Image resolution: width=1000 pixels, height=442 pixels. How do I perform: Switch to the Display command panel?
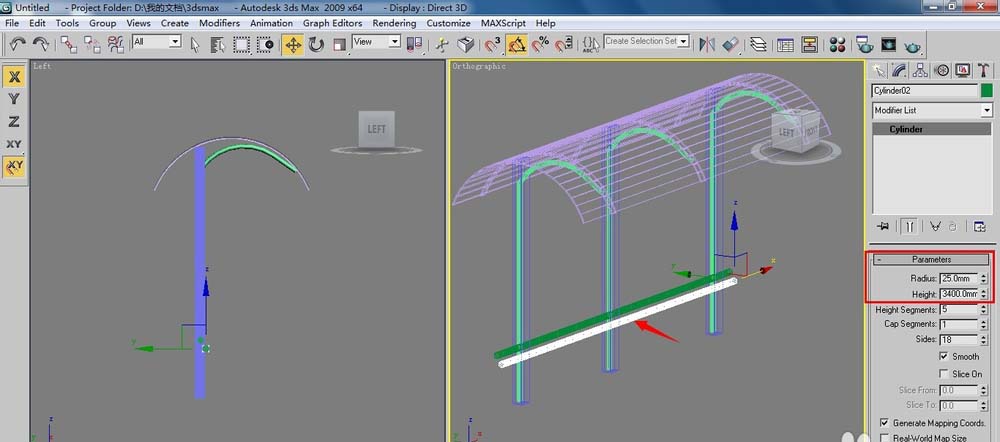[x=962, y=70]
